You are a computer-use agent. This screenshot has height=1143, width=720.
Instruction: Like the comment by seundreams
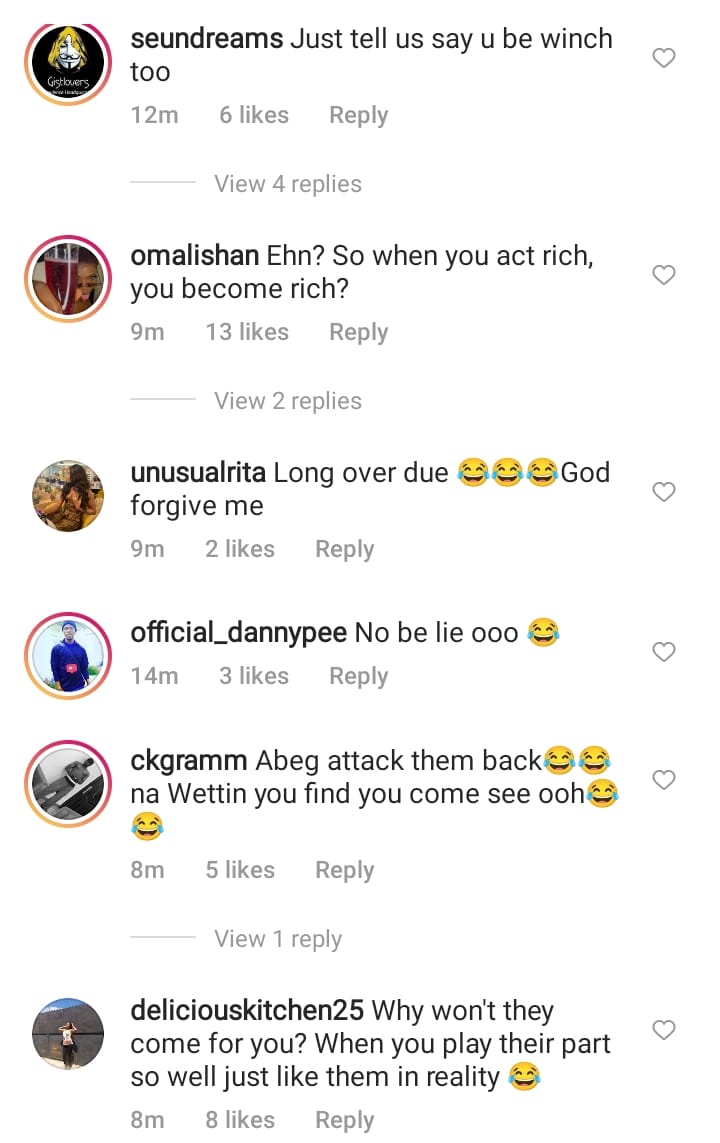[664, 58]
